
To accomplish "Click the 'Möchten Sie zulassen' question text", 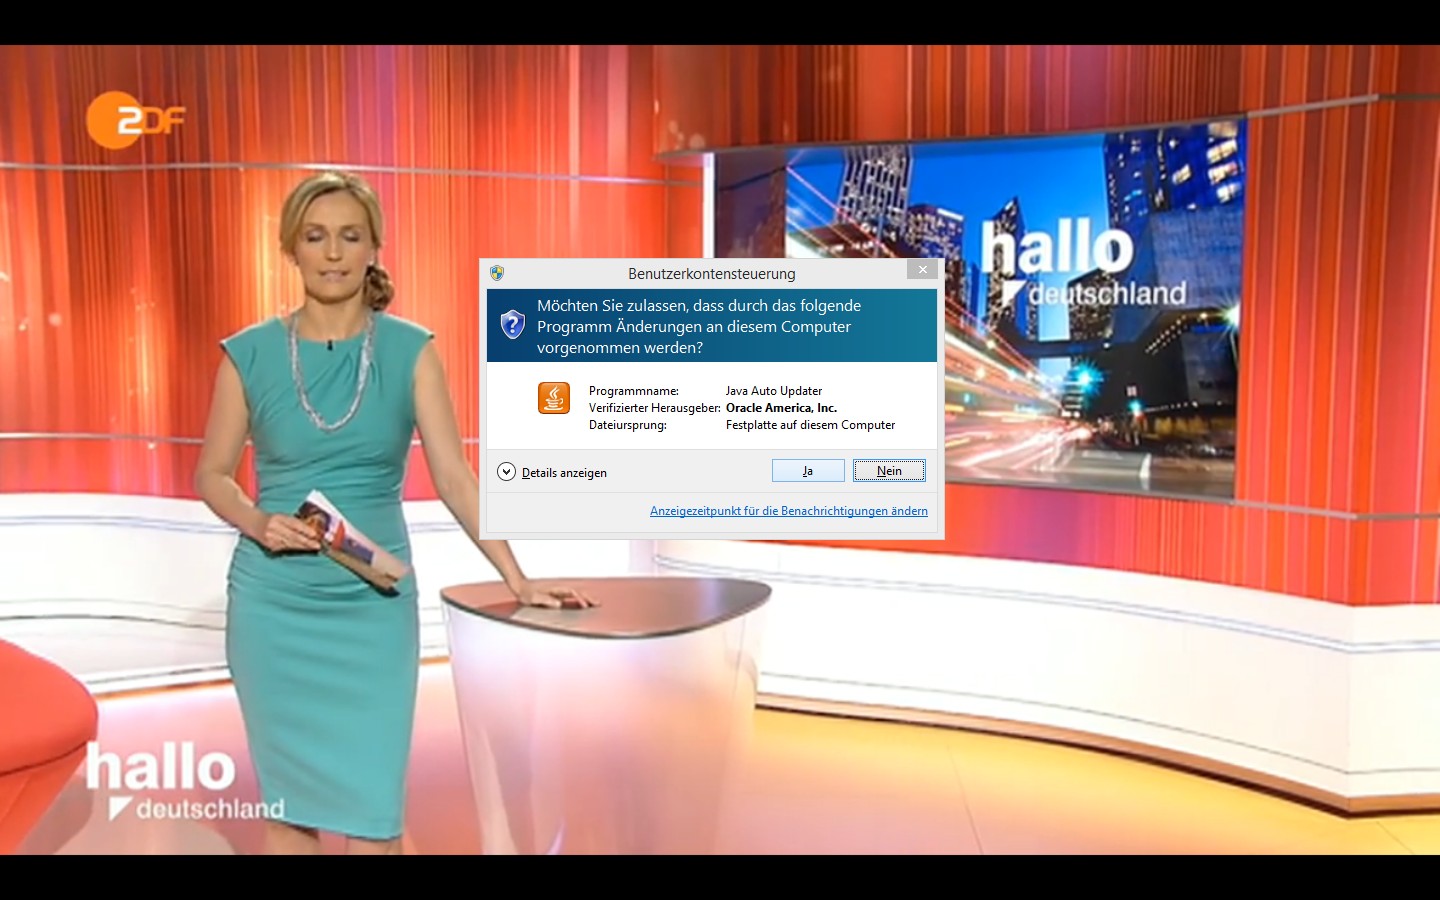I will [699, 327].
